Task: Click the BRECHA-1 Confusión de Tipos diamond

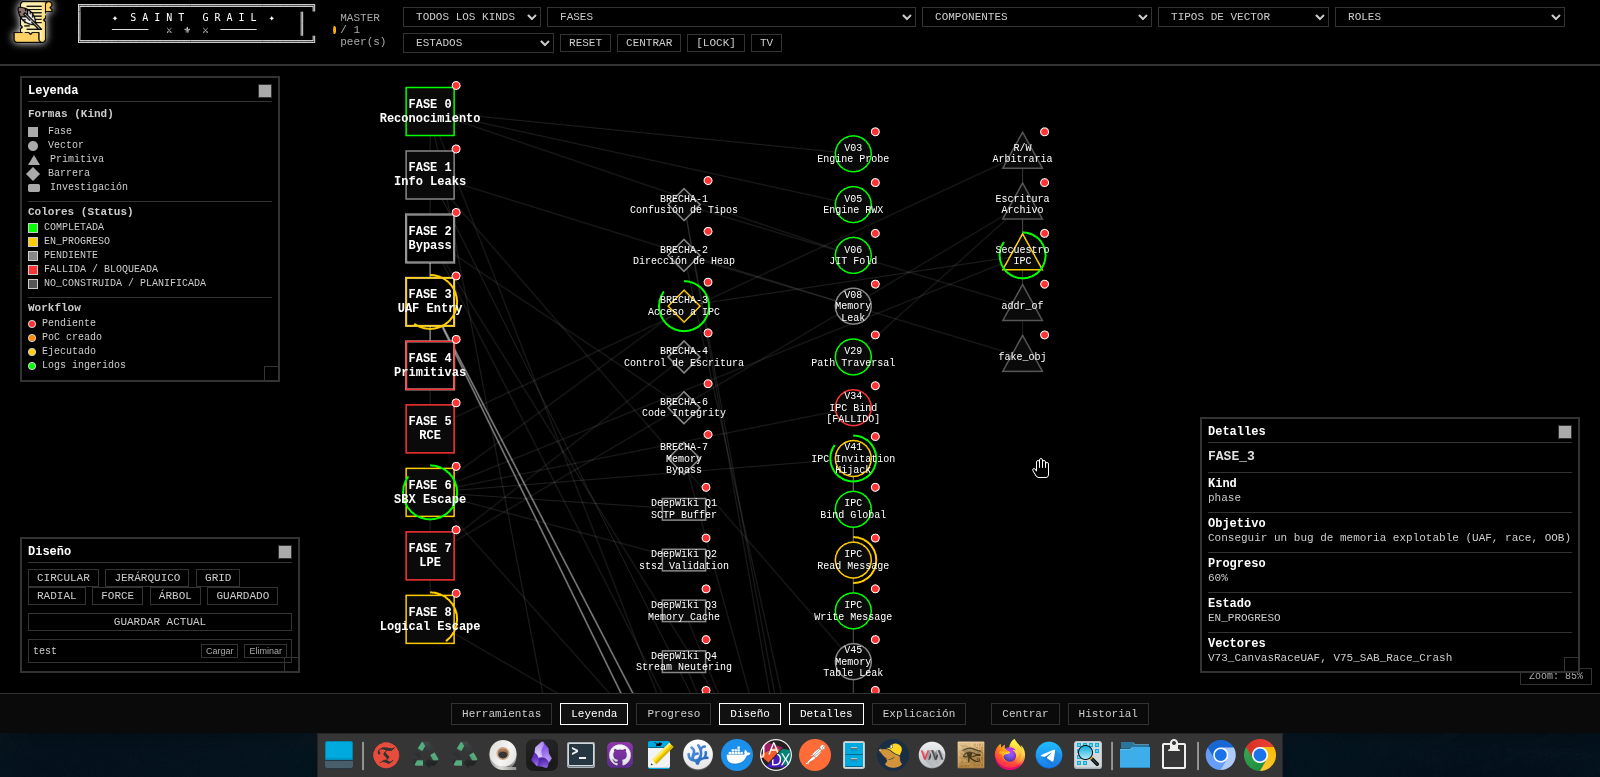Action: (684, 205)
